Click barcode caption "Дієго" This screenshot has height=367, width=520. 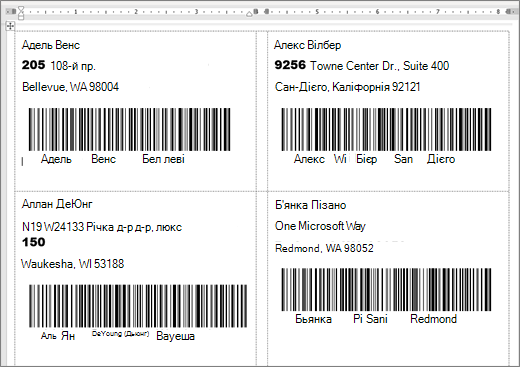441,159
